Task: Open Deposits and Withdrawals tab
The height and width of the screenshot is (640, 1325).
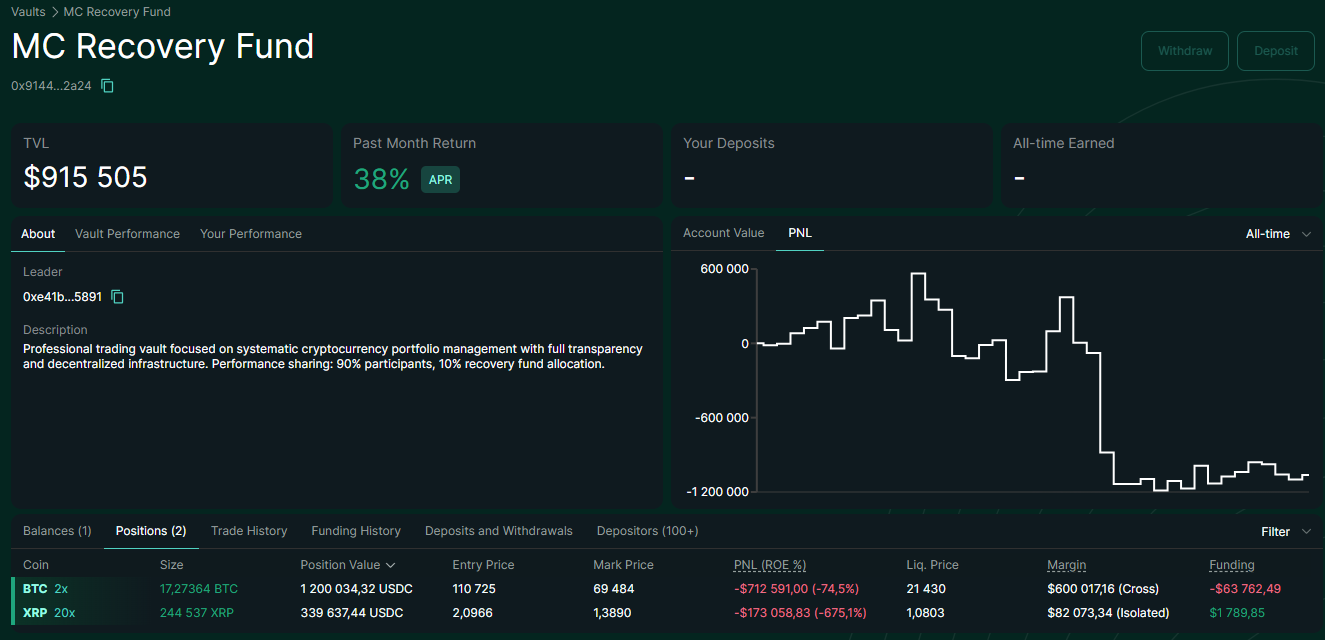Action: point(498,531)
